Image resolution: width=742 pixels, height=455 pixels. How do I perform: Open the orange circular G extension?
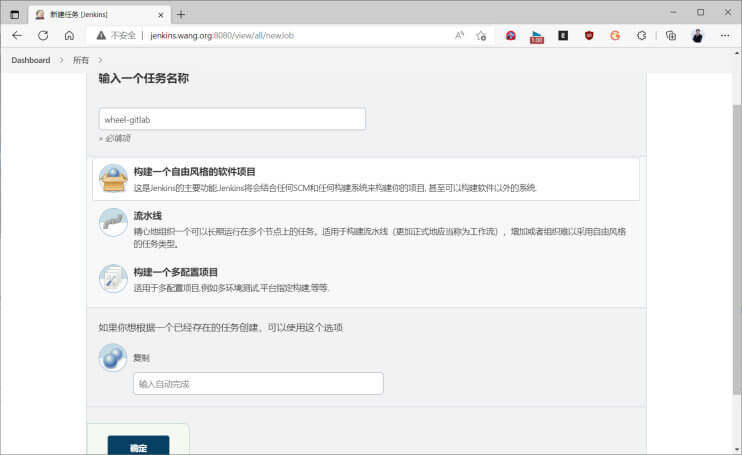(x=615, y=35)
